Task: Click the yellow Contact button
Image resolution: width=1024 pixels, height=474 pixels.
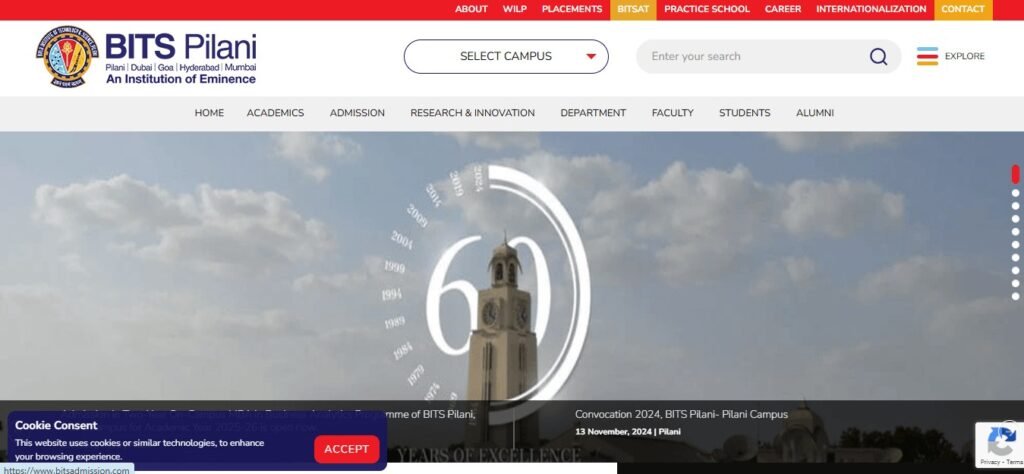Action: pos(963,9)
